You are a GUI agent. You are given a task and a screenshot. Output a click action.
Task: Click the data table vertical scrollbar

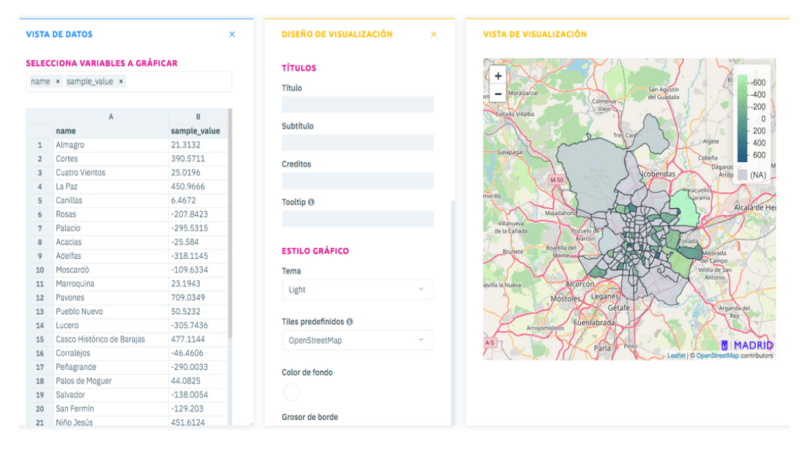[x=230, y=222]
